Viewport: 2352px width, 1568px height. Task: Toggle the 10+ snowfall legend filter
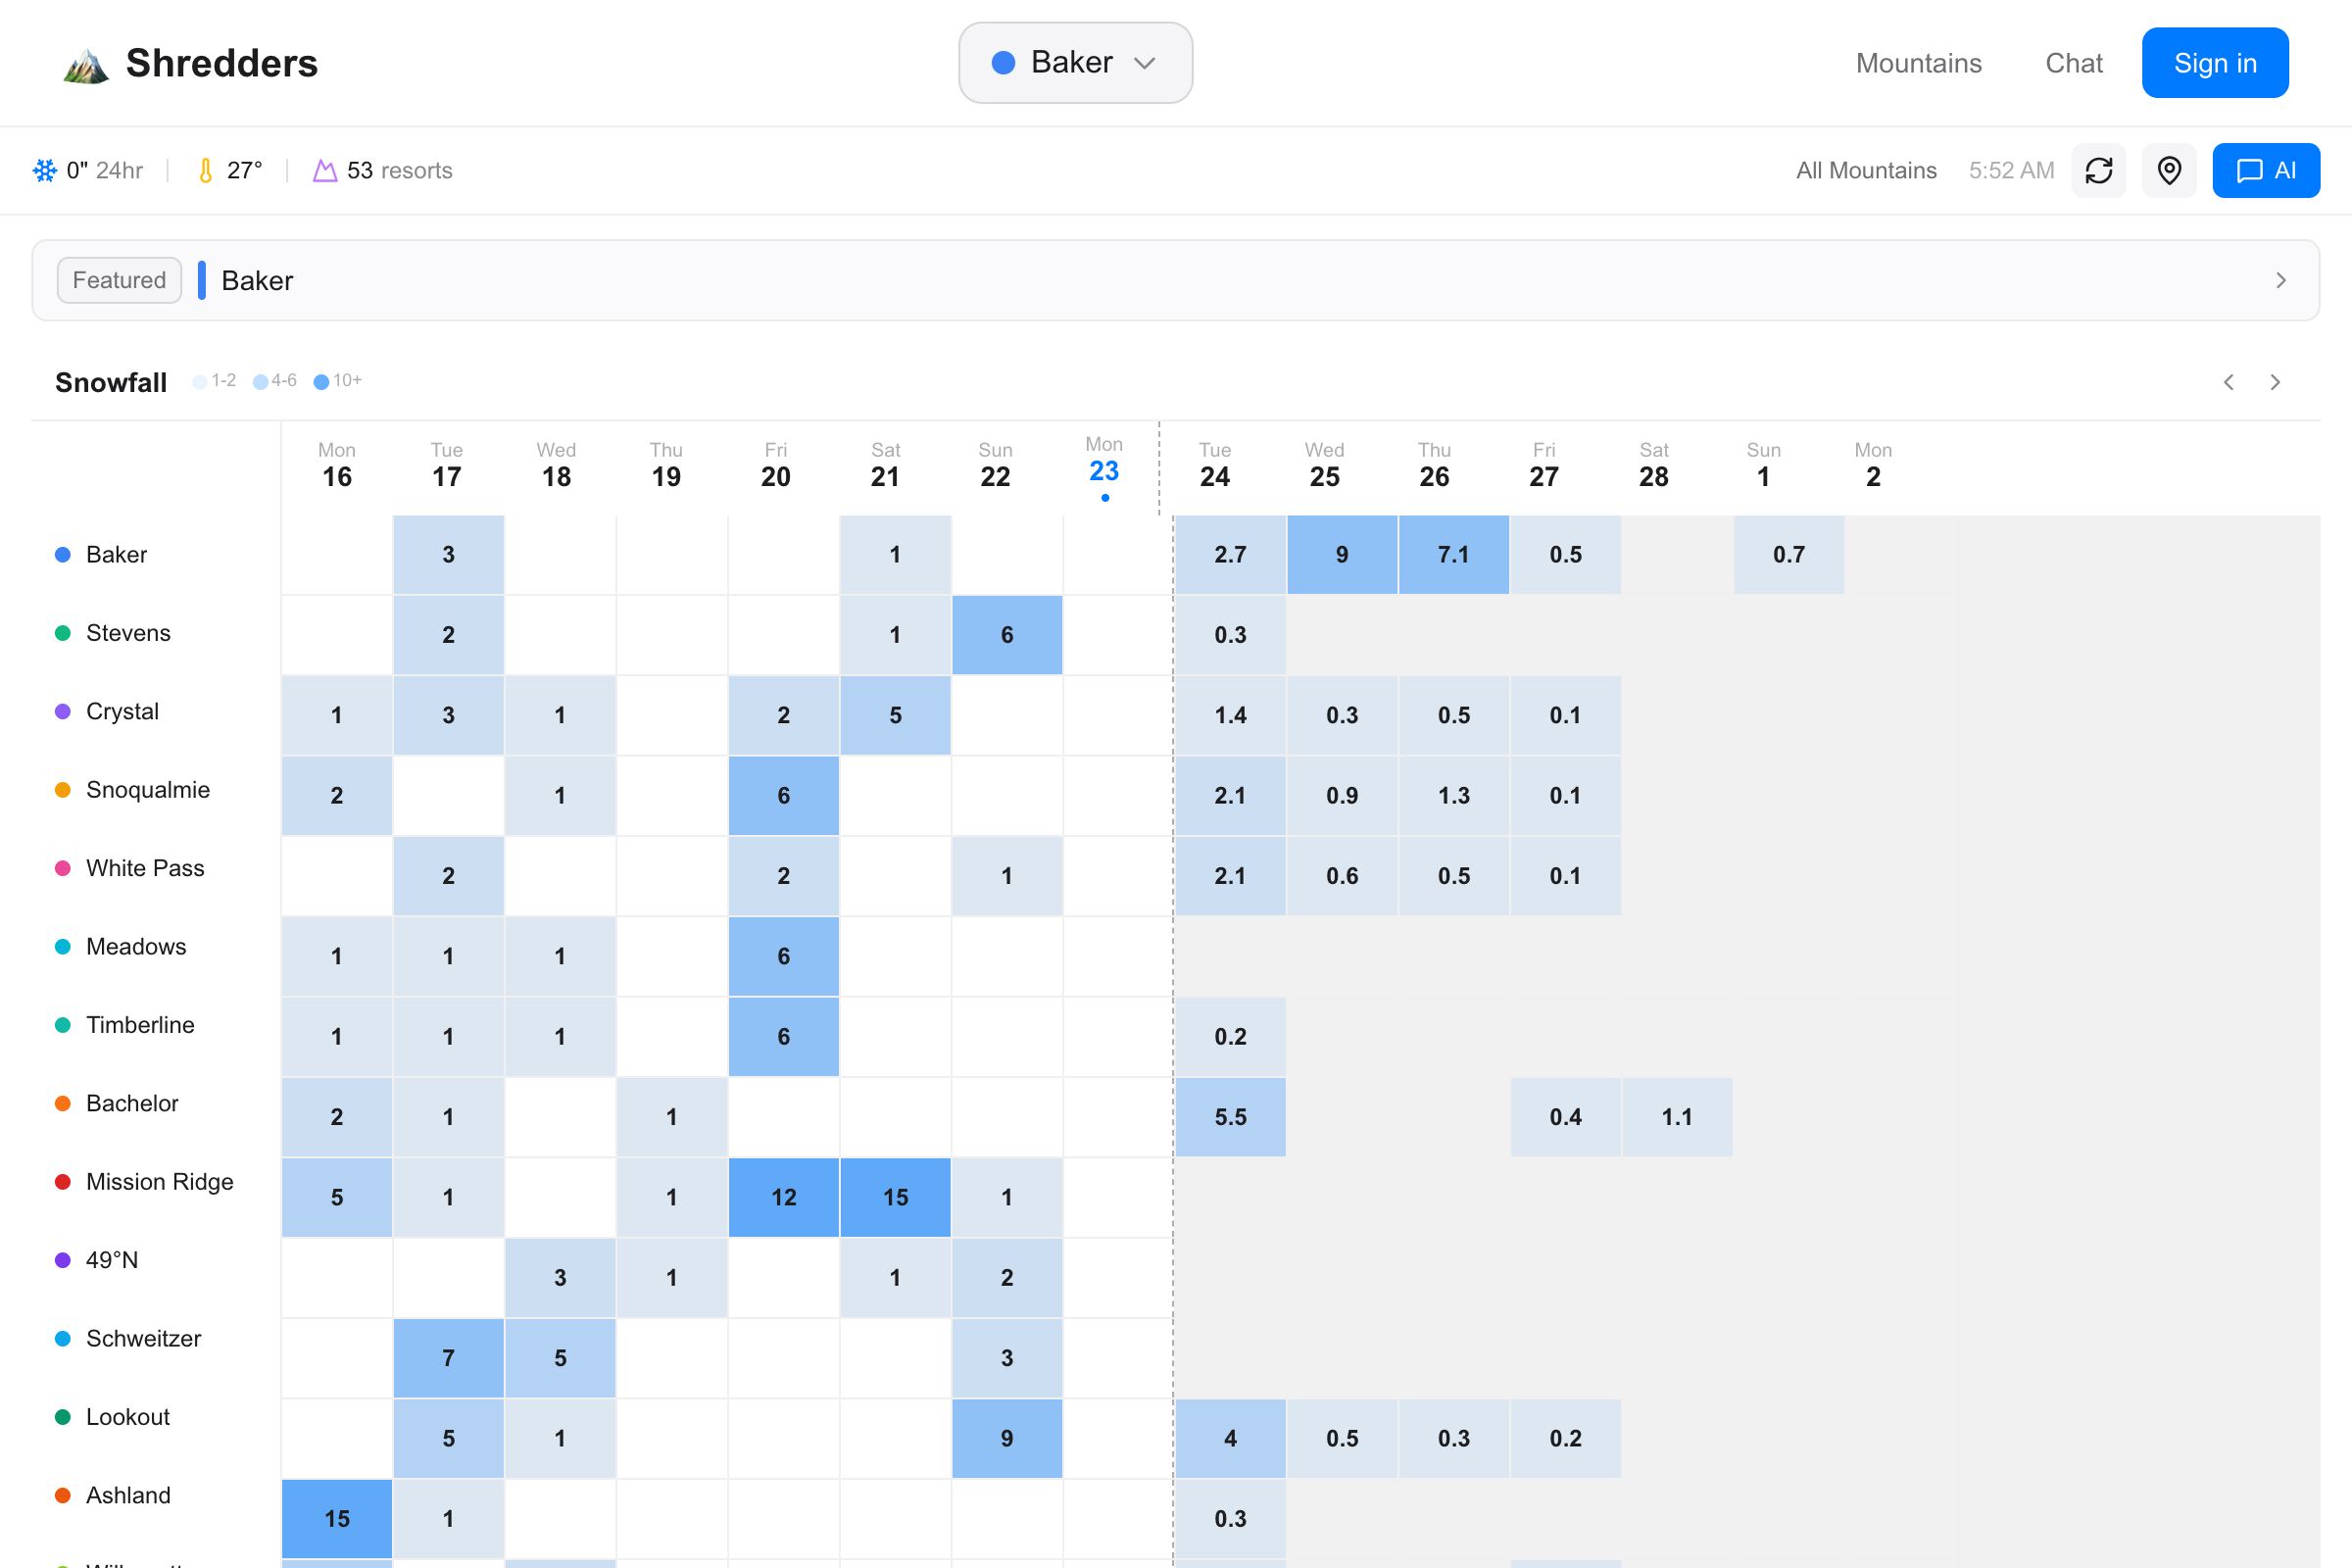click(338, 381)
